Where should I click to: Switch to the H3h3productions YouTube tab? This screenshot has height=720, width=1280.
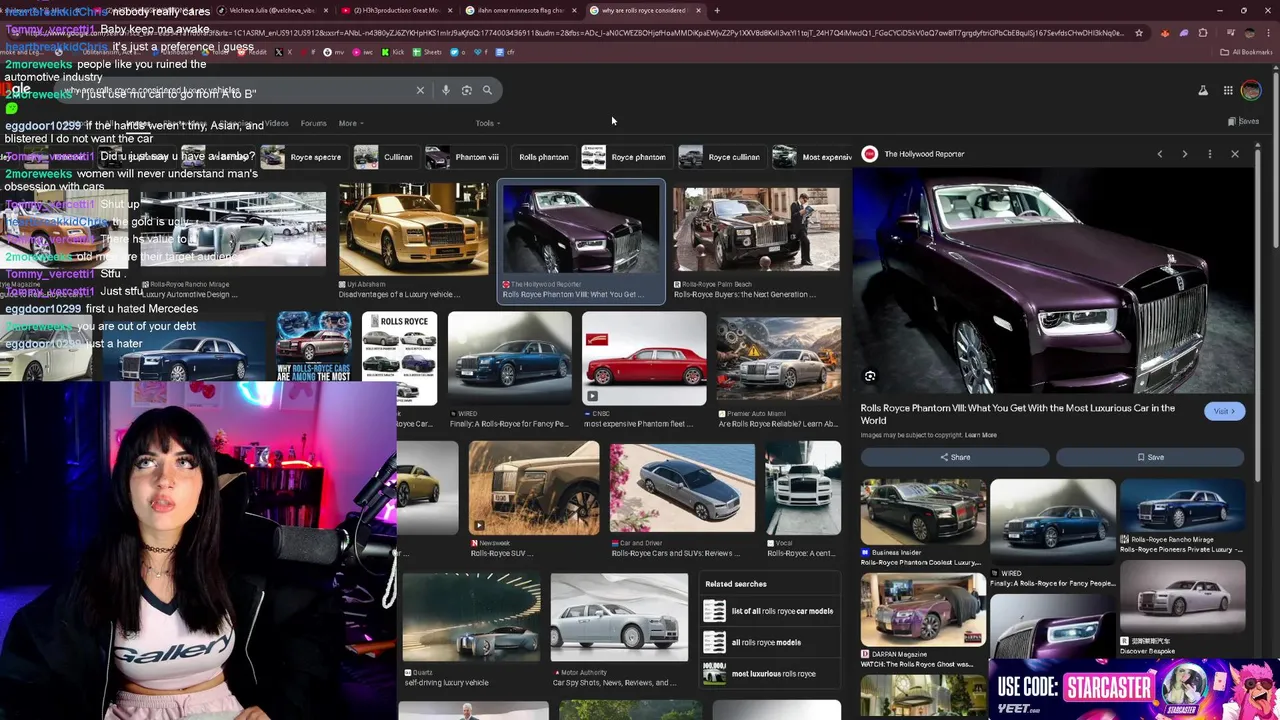coord(398,10)
